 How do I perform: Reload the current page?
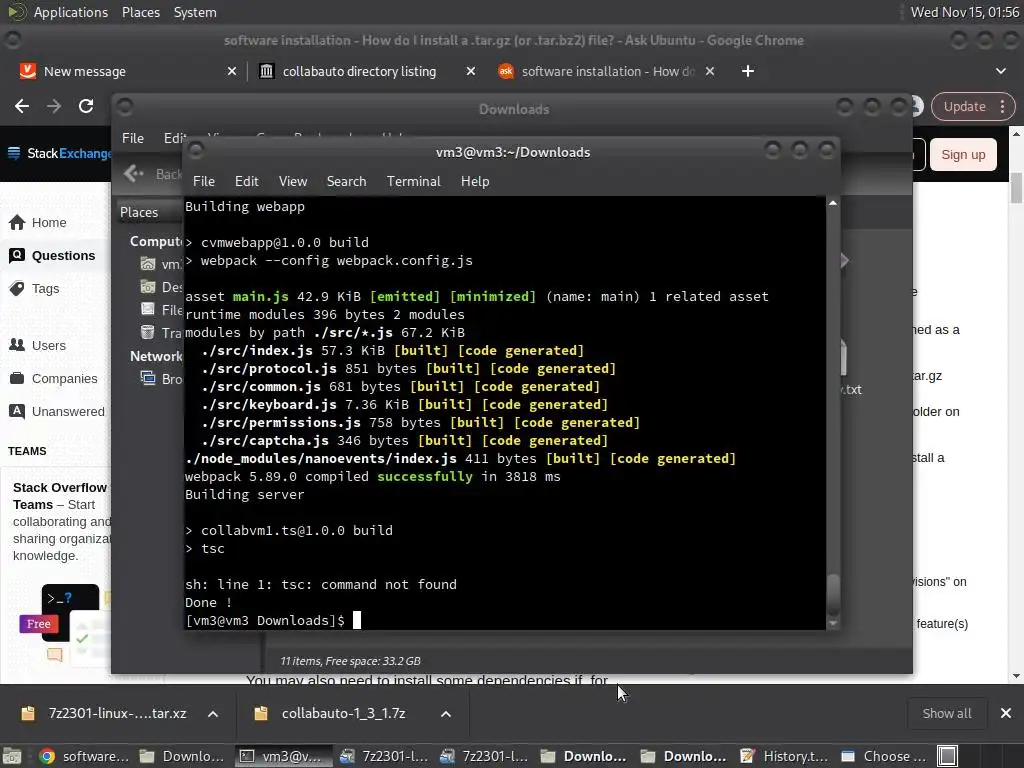click(86, 106)
